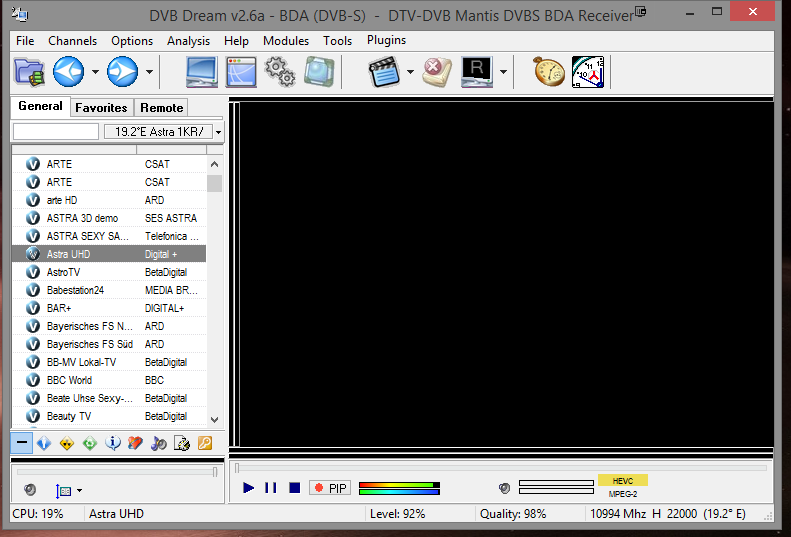Screen dimensions: 791x537
Task: Click the channel search input field
Action: point(56,132)
